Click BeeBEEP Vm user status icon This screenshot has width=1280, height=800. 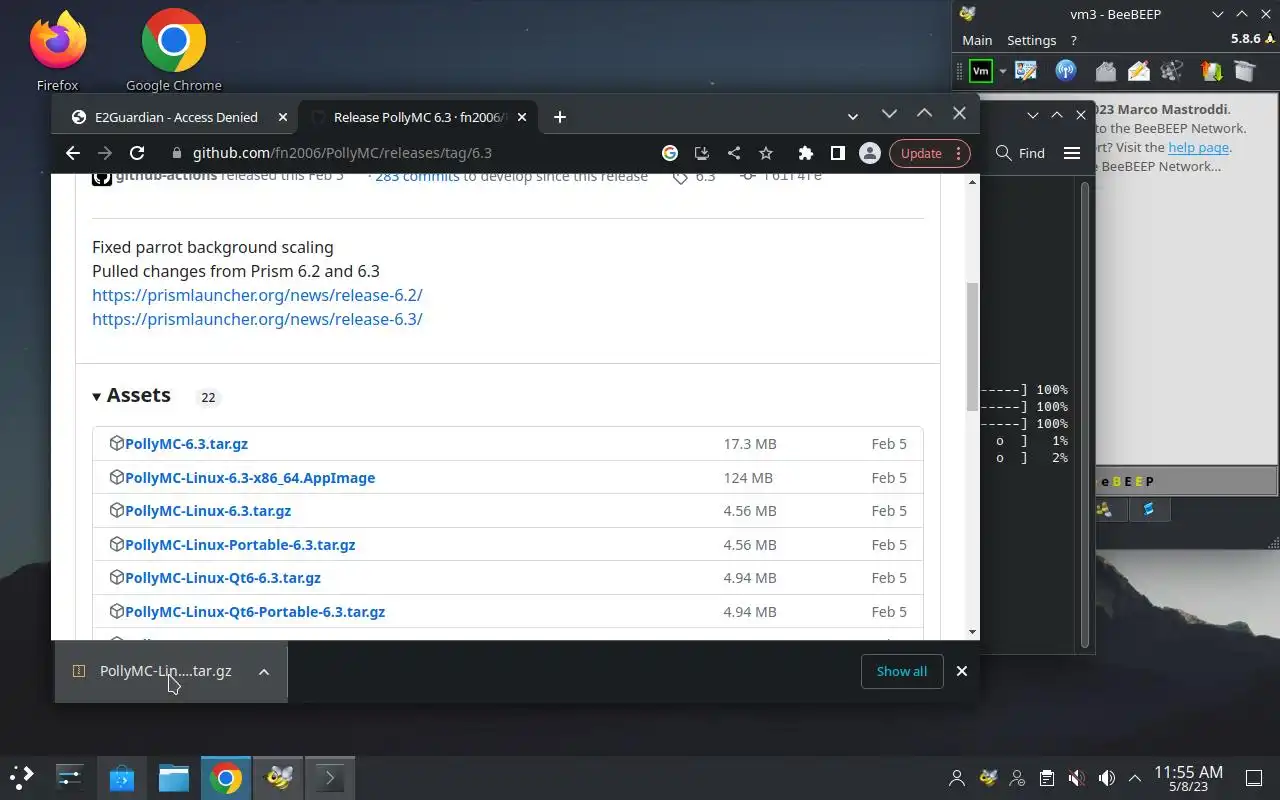point(981,71)
